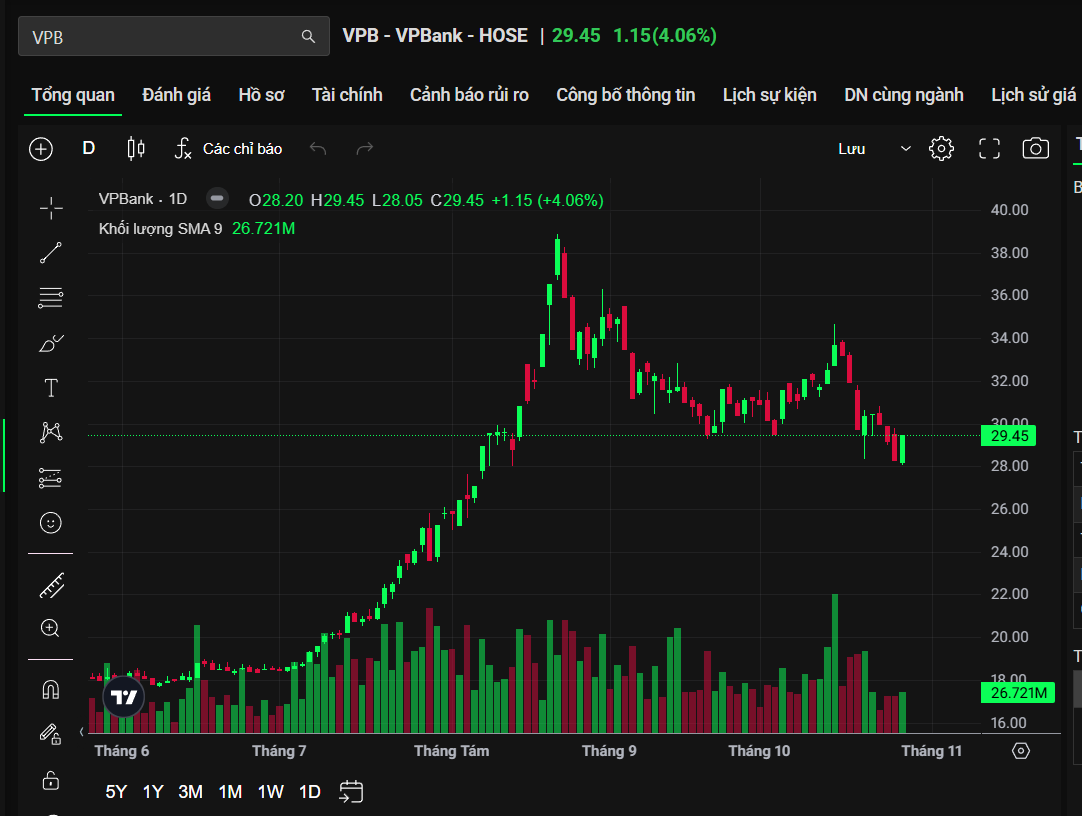Open the emoji sticker tool
The image size is (1082, 816).
[51, 523]
